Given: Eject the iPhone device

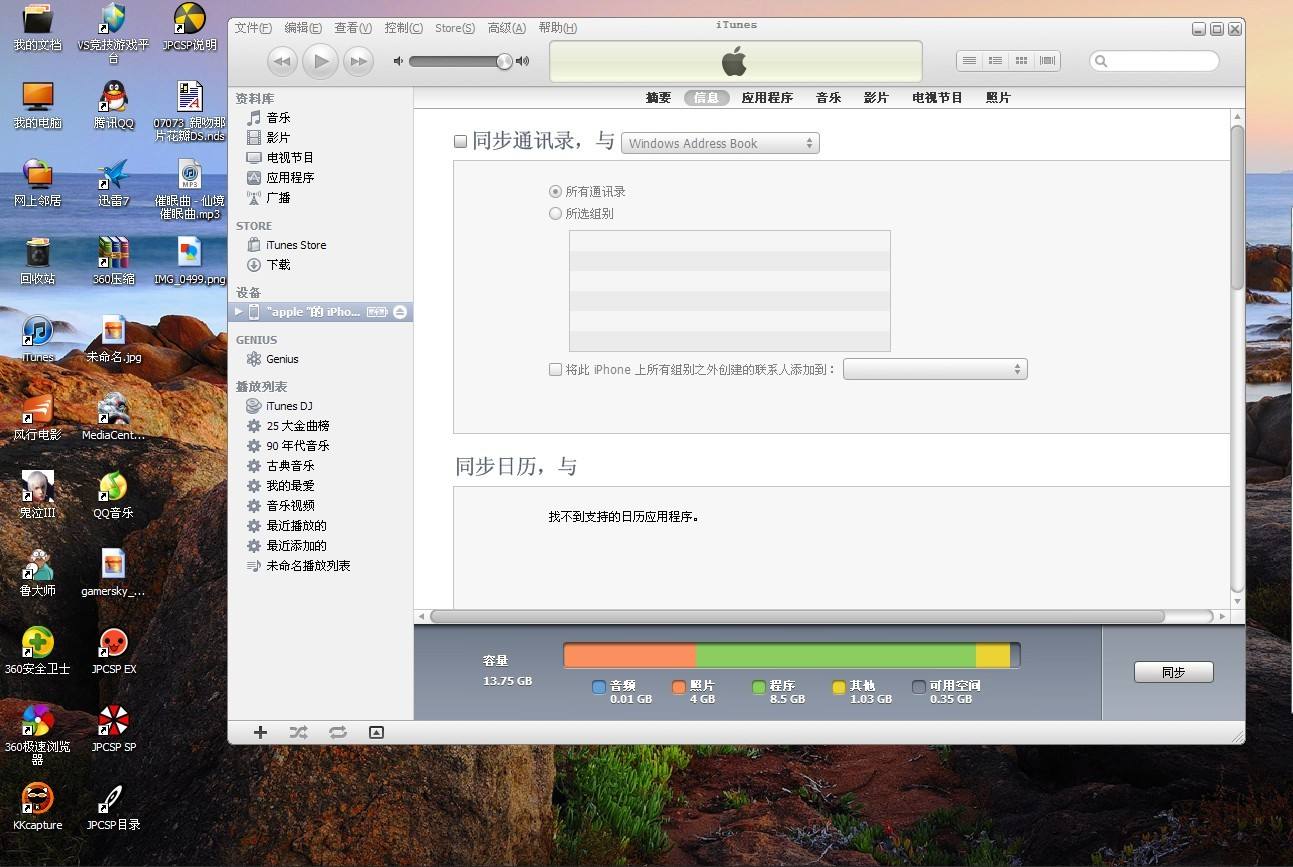Looking at the screenshot, I should (x=400, y=312).
